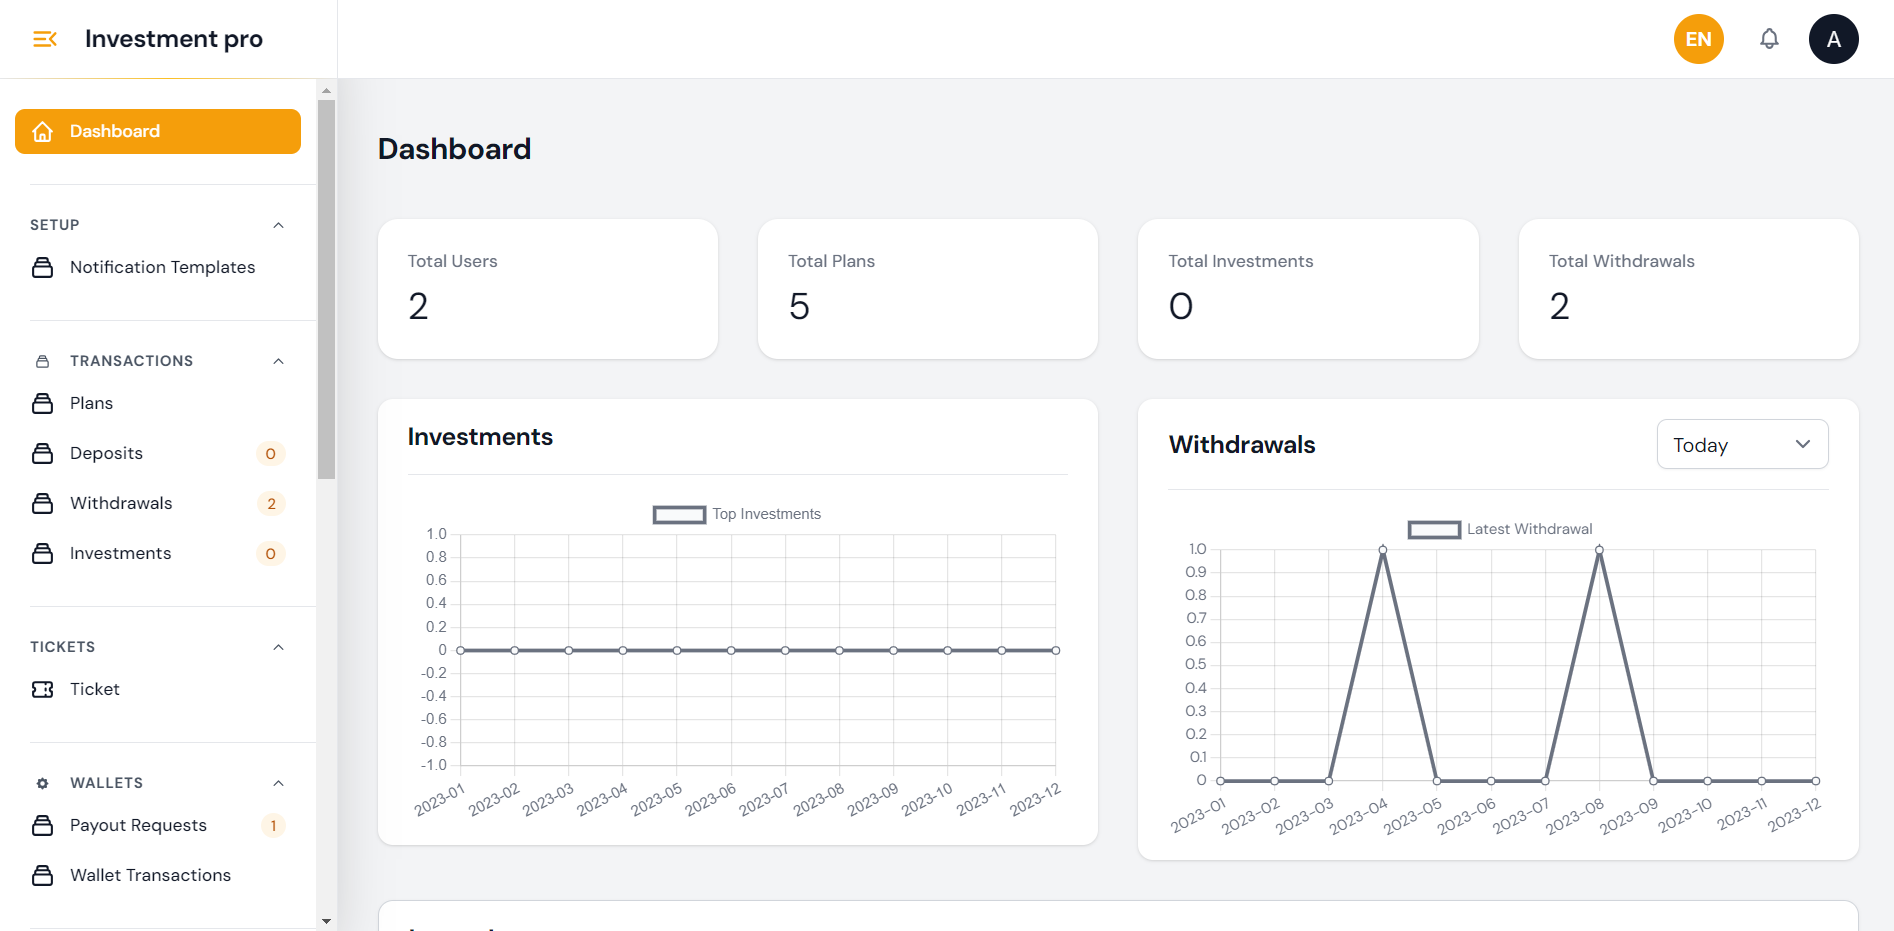Image resolution: width=1894 pixels, height=931 pixels.
Task: Open the user avatar menu
Action: (x=1833, y=39)
